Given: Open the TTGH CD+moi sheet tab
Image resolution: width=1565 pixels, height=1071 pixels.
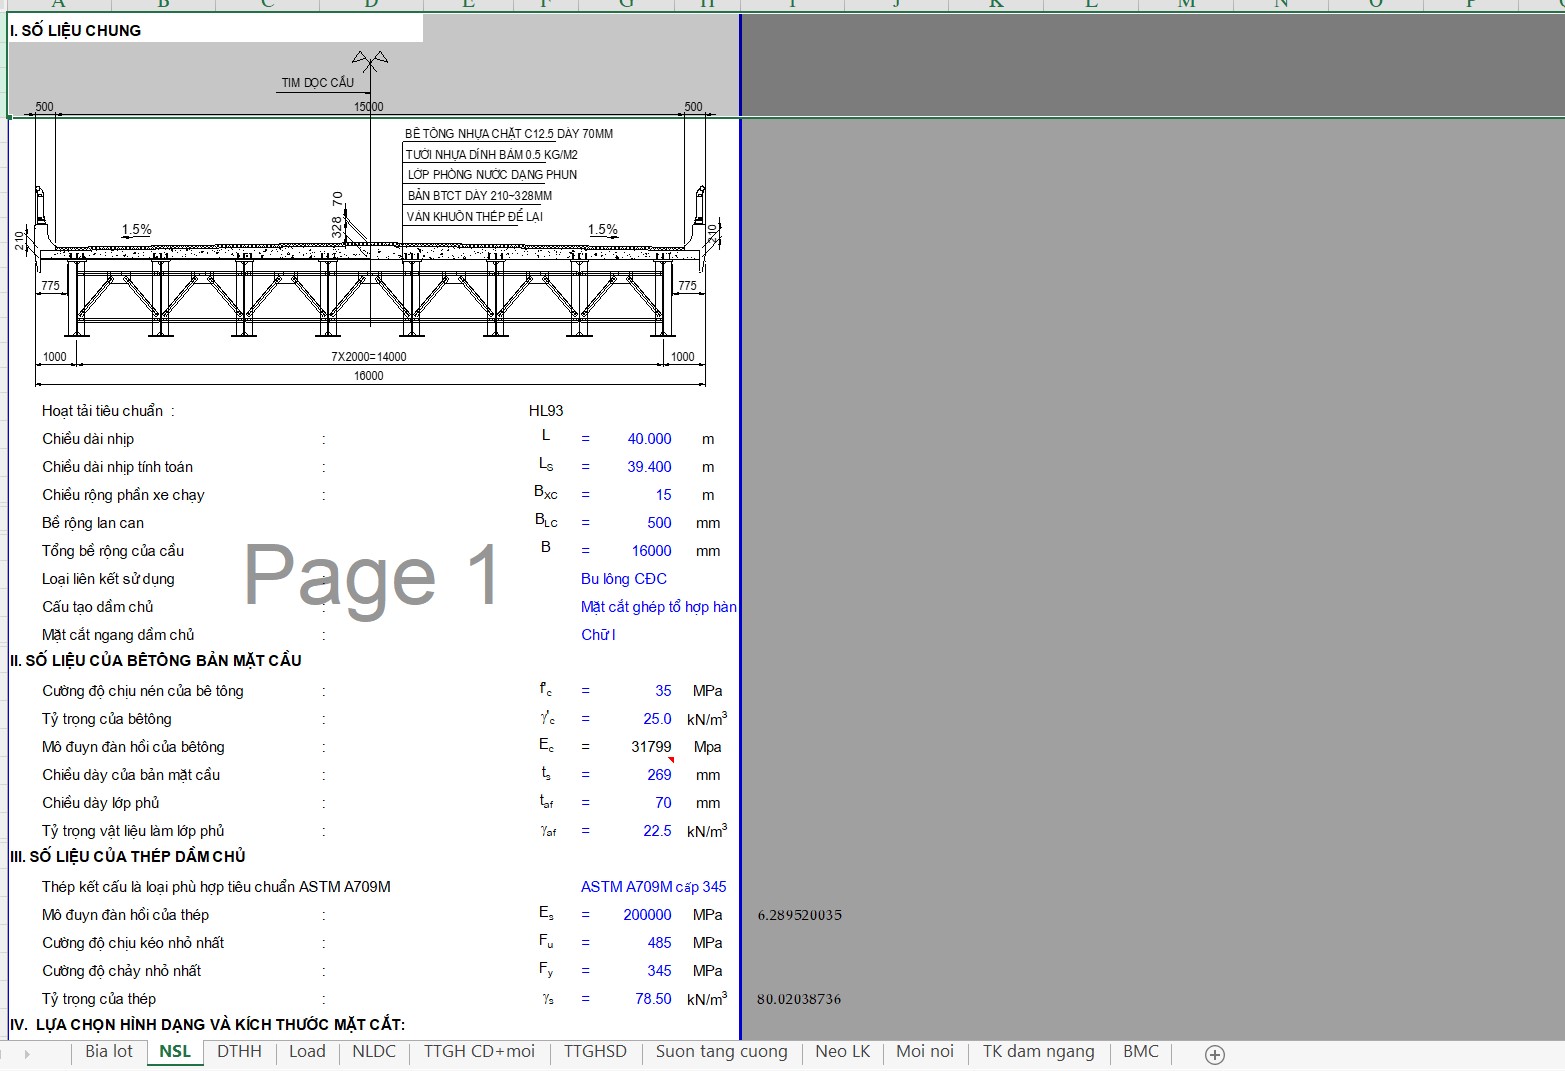Looking at the screenshot, I should (x=479, y=1052).
